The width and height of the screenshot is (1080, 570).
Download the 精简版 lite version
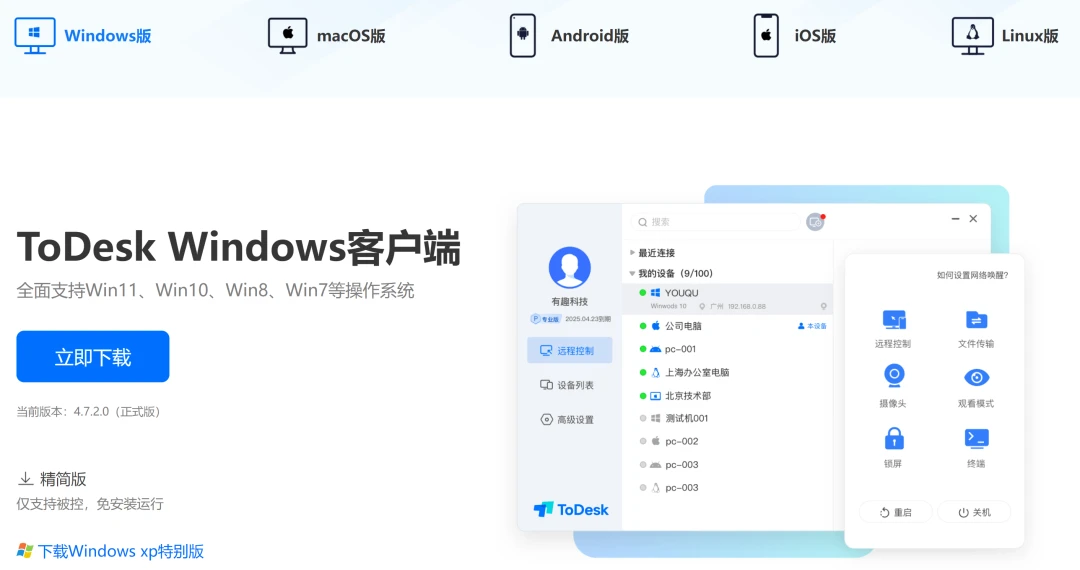(52, 479)
